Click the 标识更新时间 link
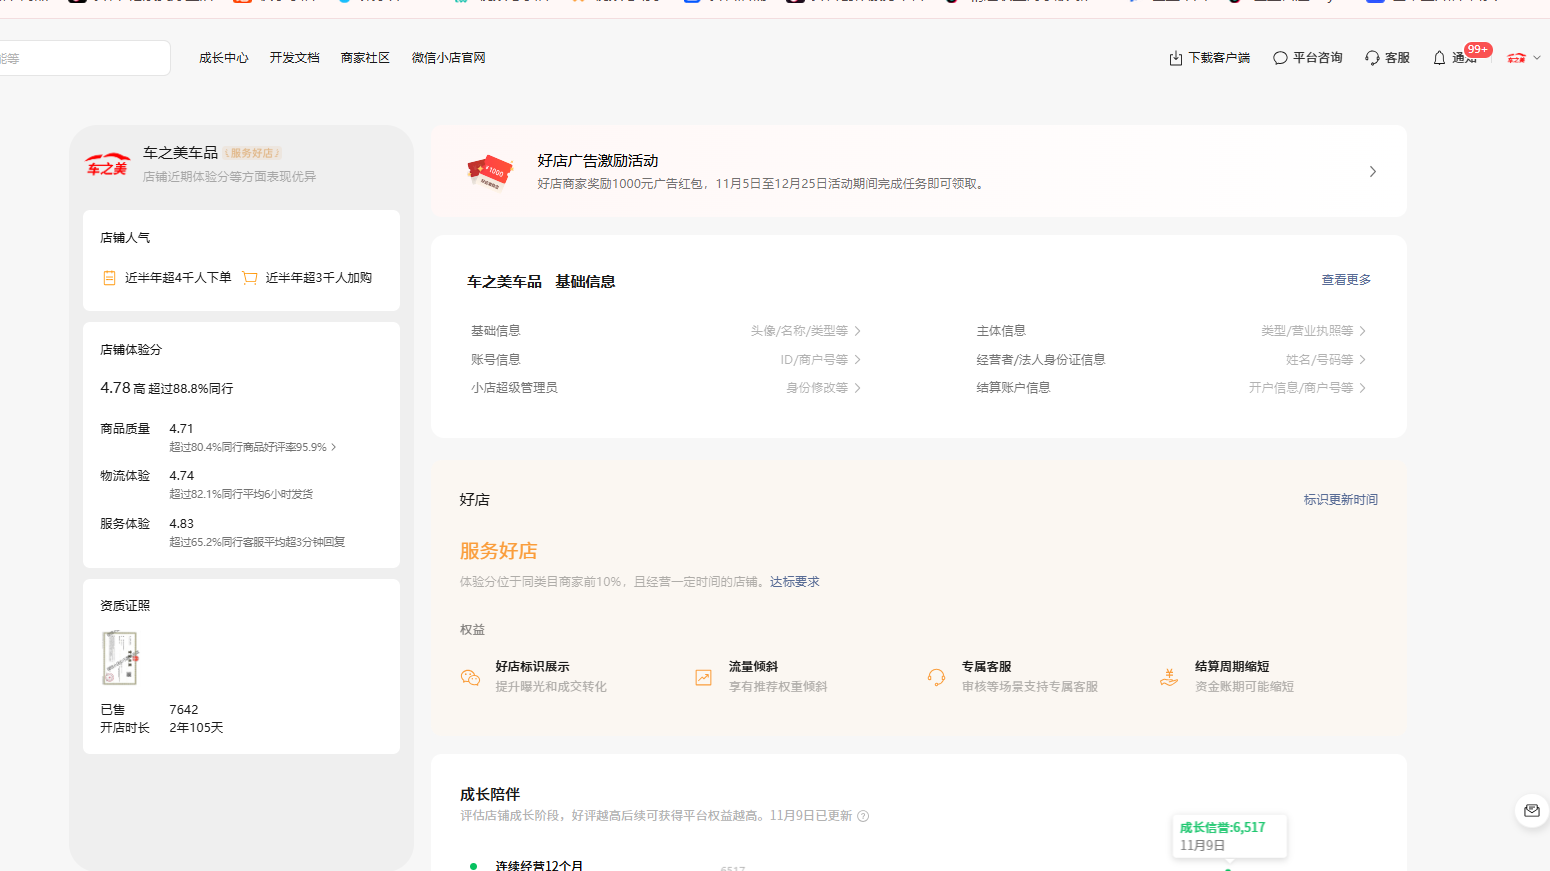The height and width of the screenshot is (871, 1550). (1341, 500)
